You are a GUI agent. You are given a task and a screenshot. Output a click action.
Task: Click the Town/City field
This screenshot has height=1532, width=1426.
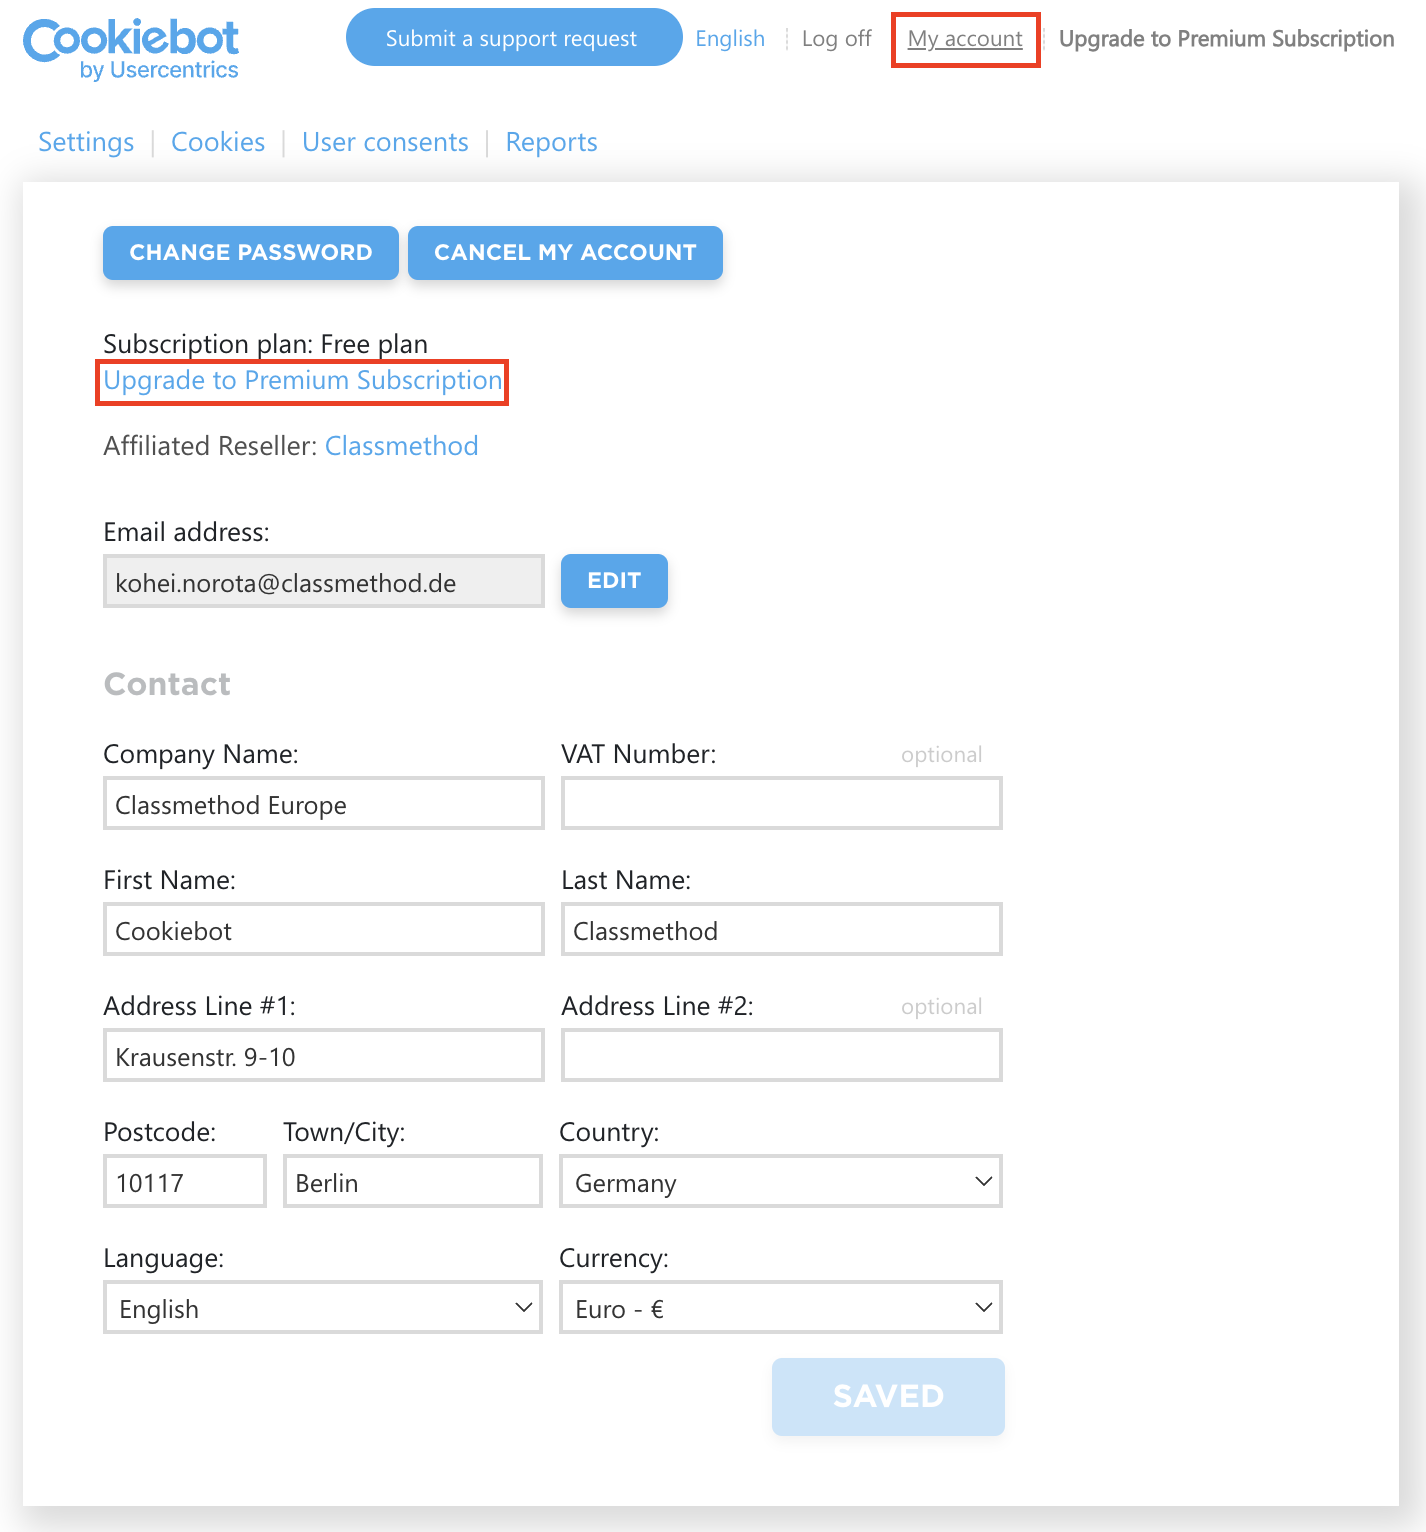pos(413,1181)
